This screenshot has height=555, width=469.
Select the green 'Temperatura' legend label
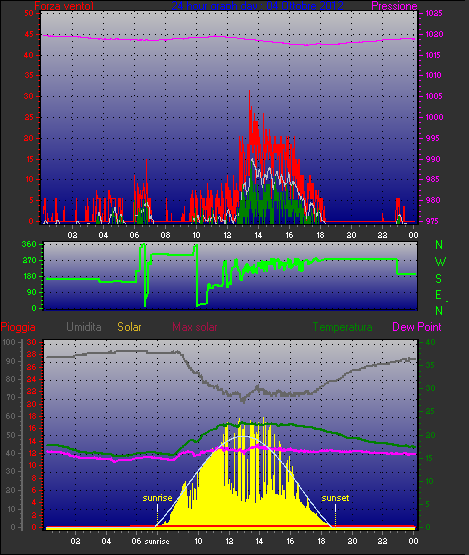coord(342,327)
